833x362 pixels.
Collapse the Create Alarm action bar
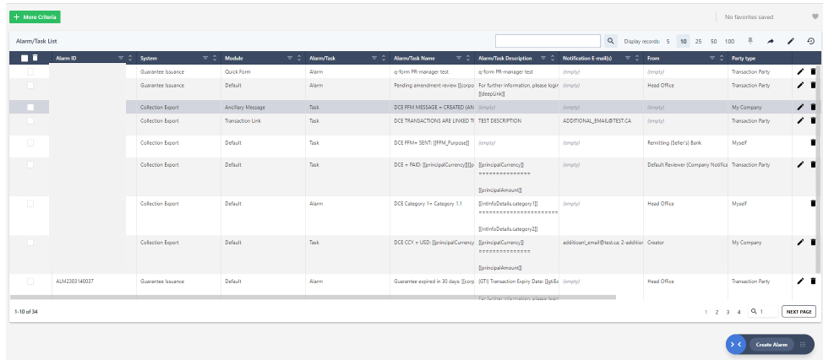(736, 344)
